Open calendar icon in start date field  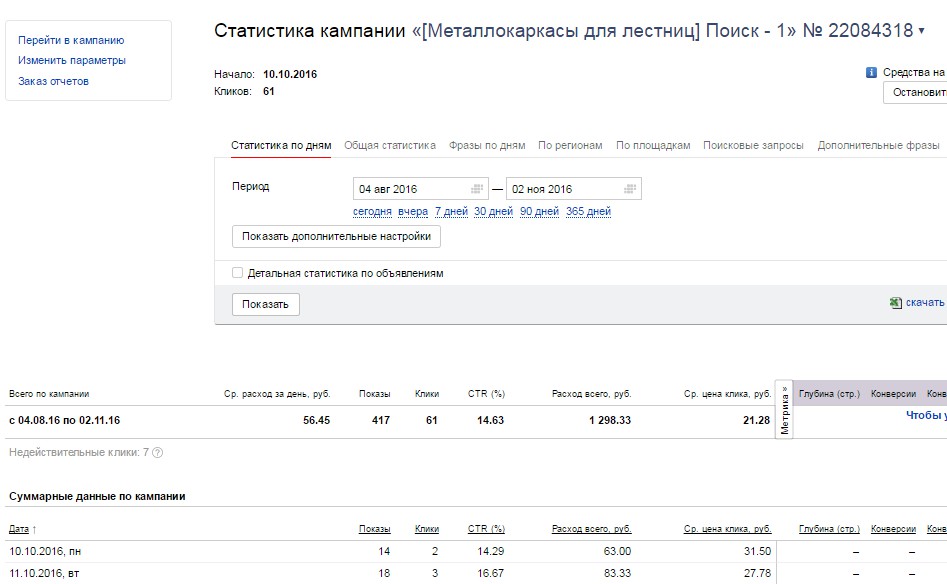click(x=478, y=189)
